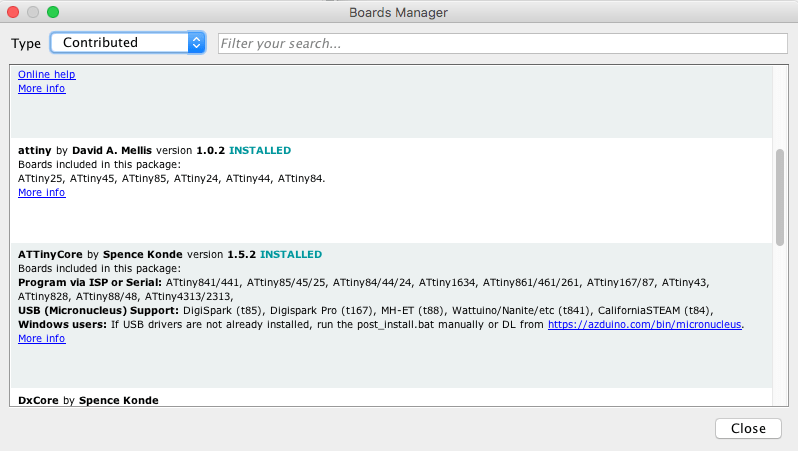The width and height of the screenshot is (798, 451).
Task: Open More info link below Online help
Action: (x=42, y=89)
